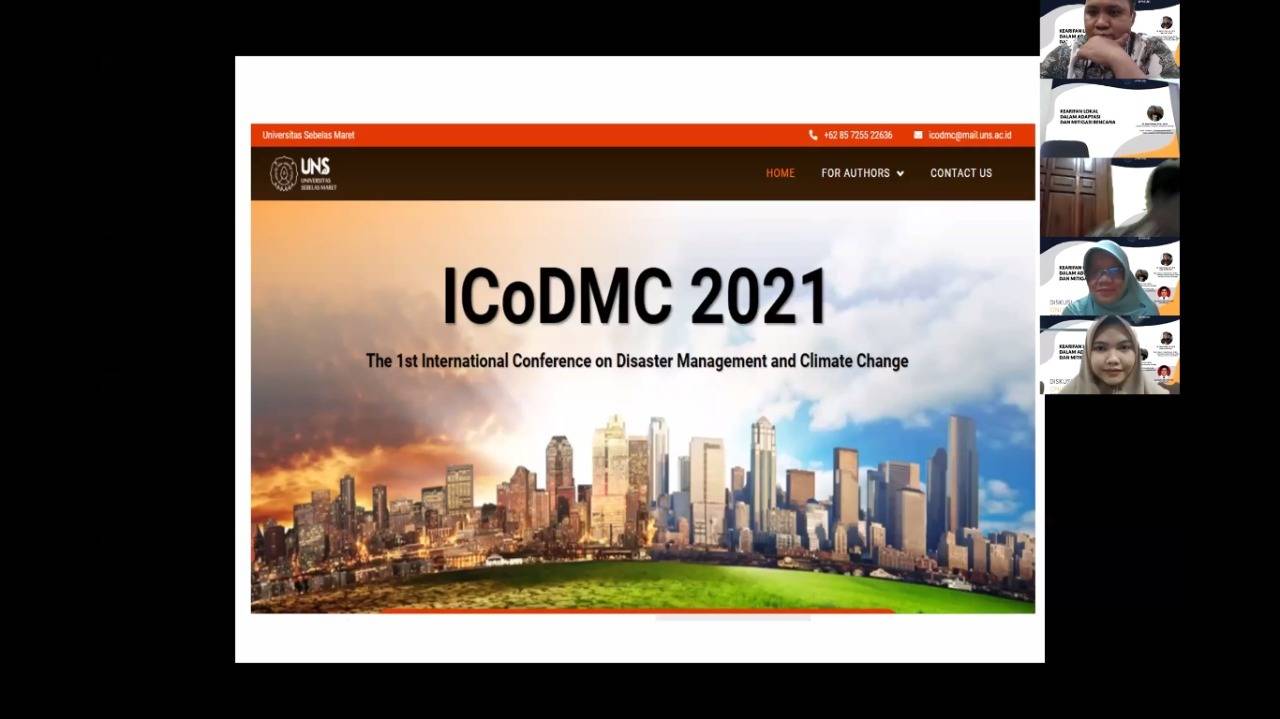
Task: Select the participant tile showing only the slide
Action: pos(1109,118)
